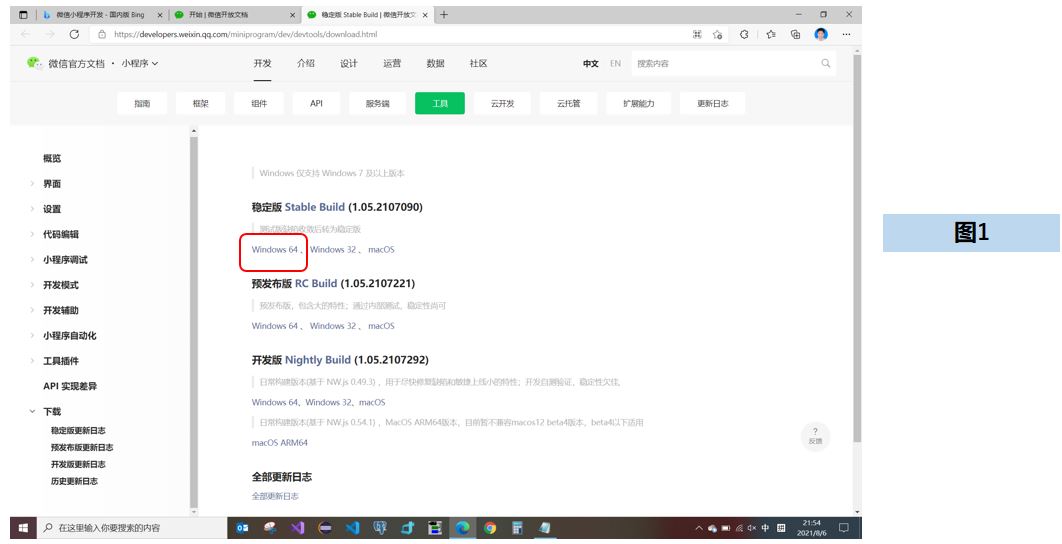Open VS Code blue icon in taskbar
The height and width of the screenshot is (544, 1062).
coord(352,528)
